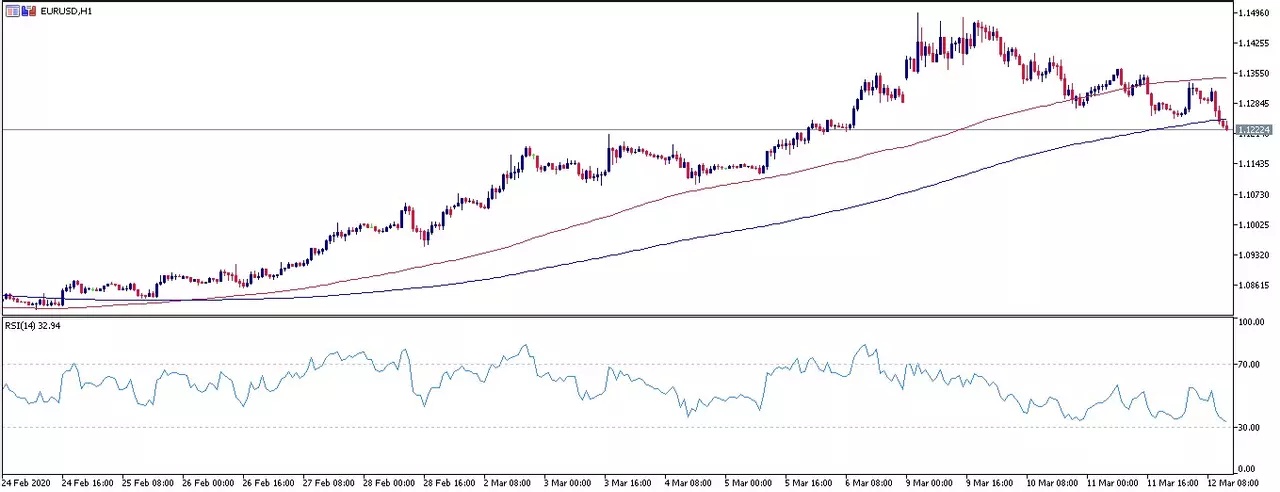Click the 1.09320 price scale label
Screen dimensions: 1280x492
tap(1255, 255)
